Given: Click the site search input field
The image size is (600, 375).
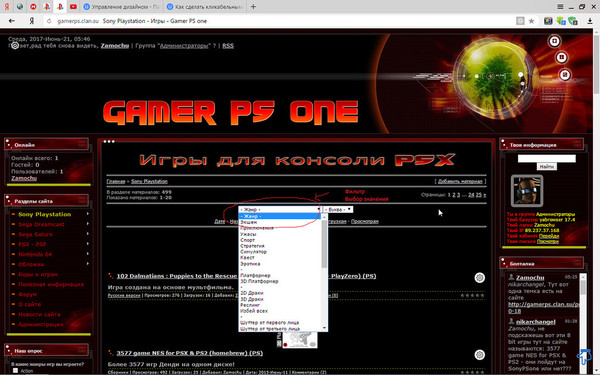Looking at the screenshot, I should tap(546, 158).
